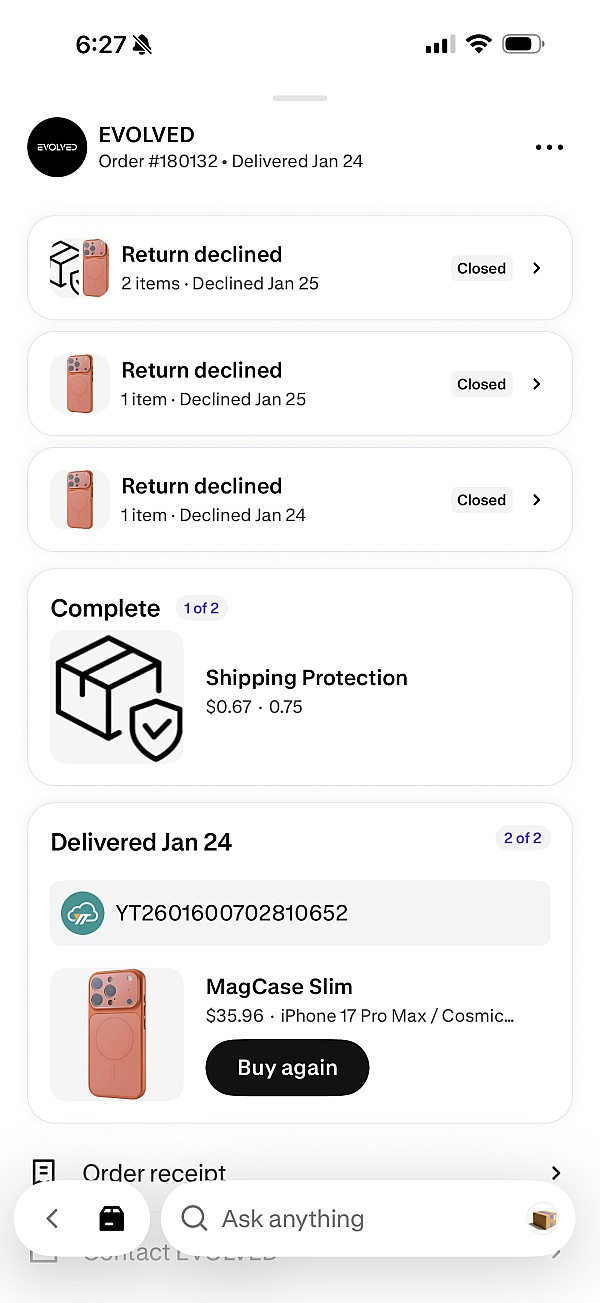Tap the Order receipt document icon
The image size is (600, 1303).
click(43, 1172)
